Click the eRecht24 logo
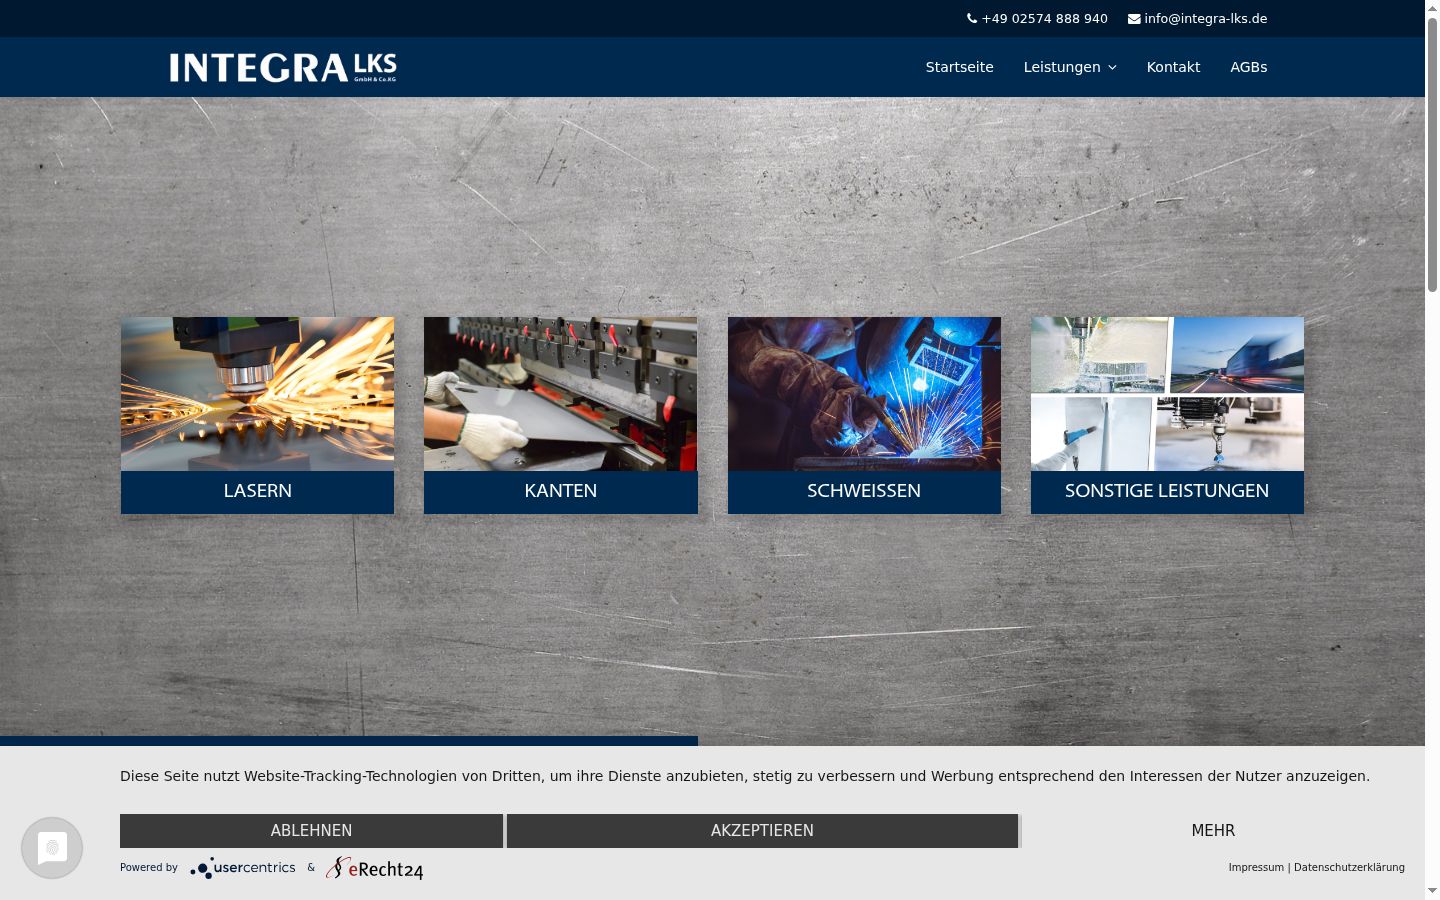The width and height of the screenshot is (1440, 900). (x=375, y=868)
